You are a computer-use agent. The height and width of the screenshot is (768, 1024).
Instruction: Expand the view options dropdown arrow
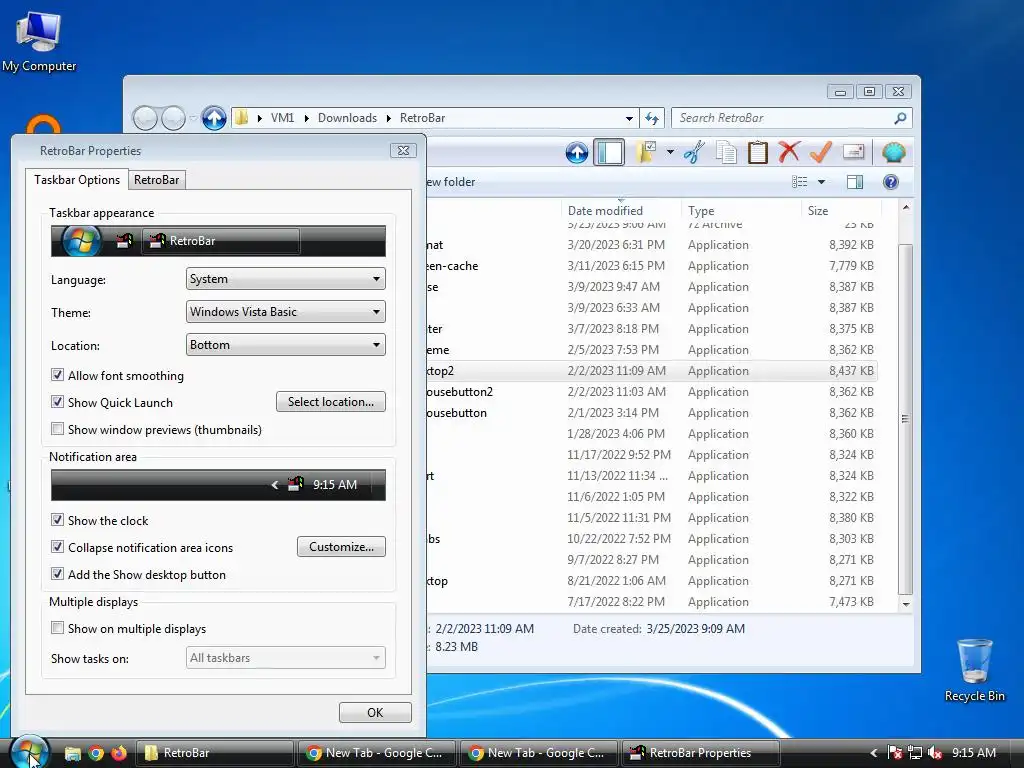pos(822,182)
